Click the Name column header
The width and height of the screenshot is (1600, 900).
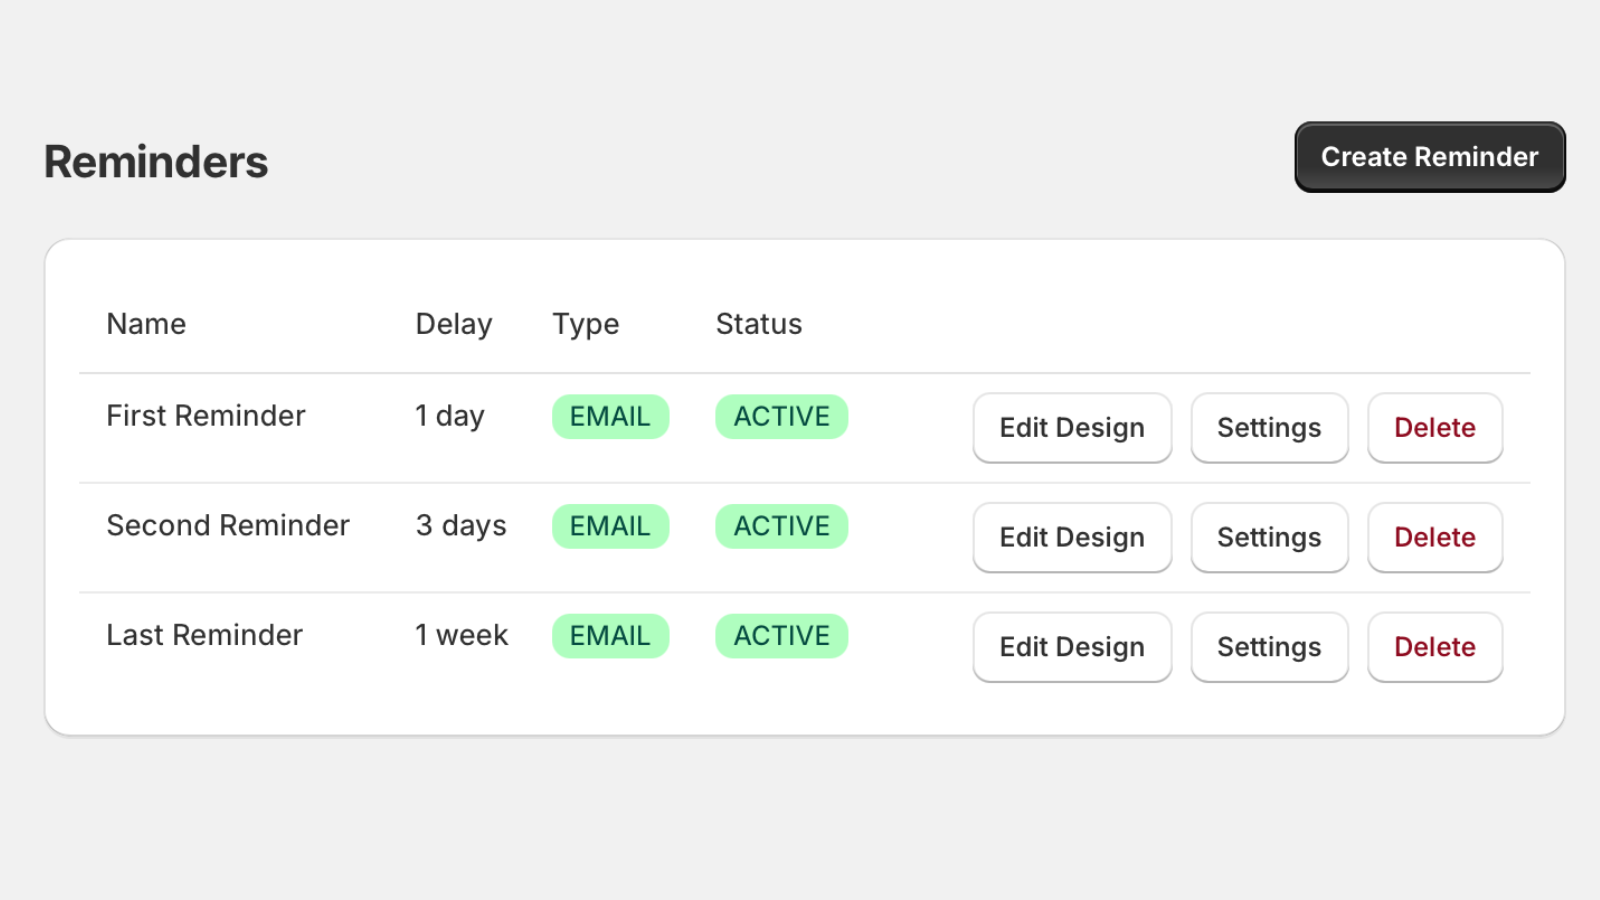click(146, 324)
